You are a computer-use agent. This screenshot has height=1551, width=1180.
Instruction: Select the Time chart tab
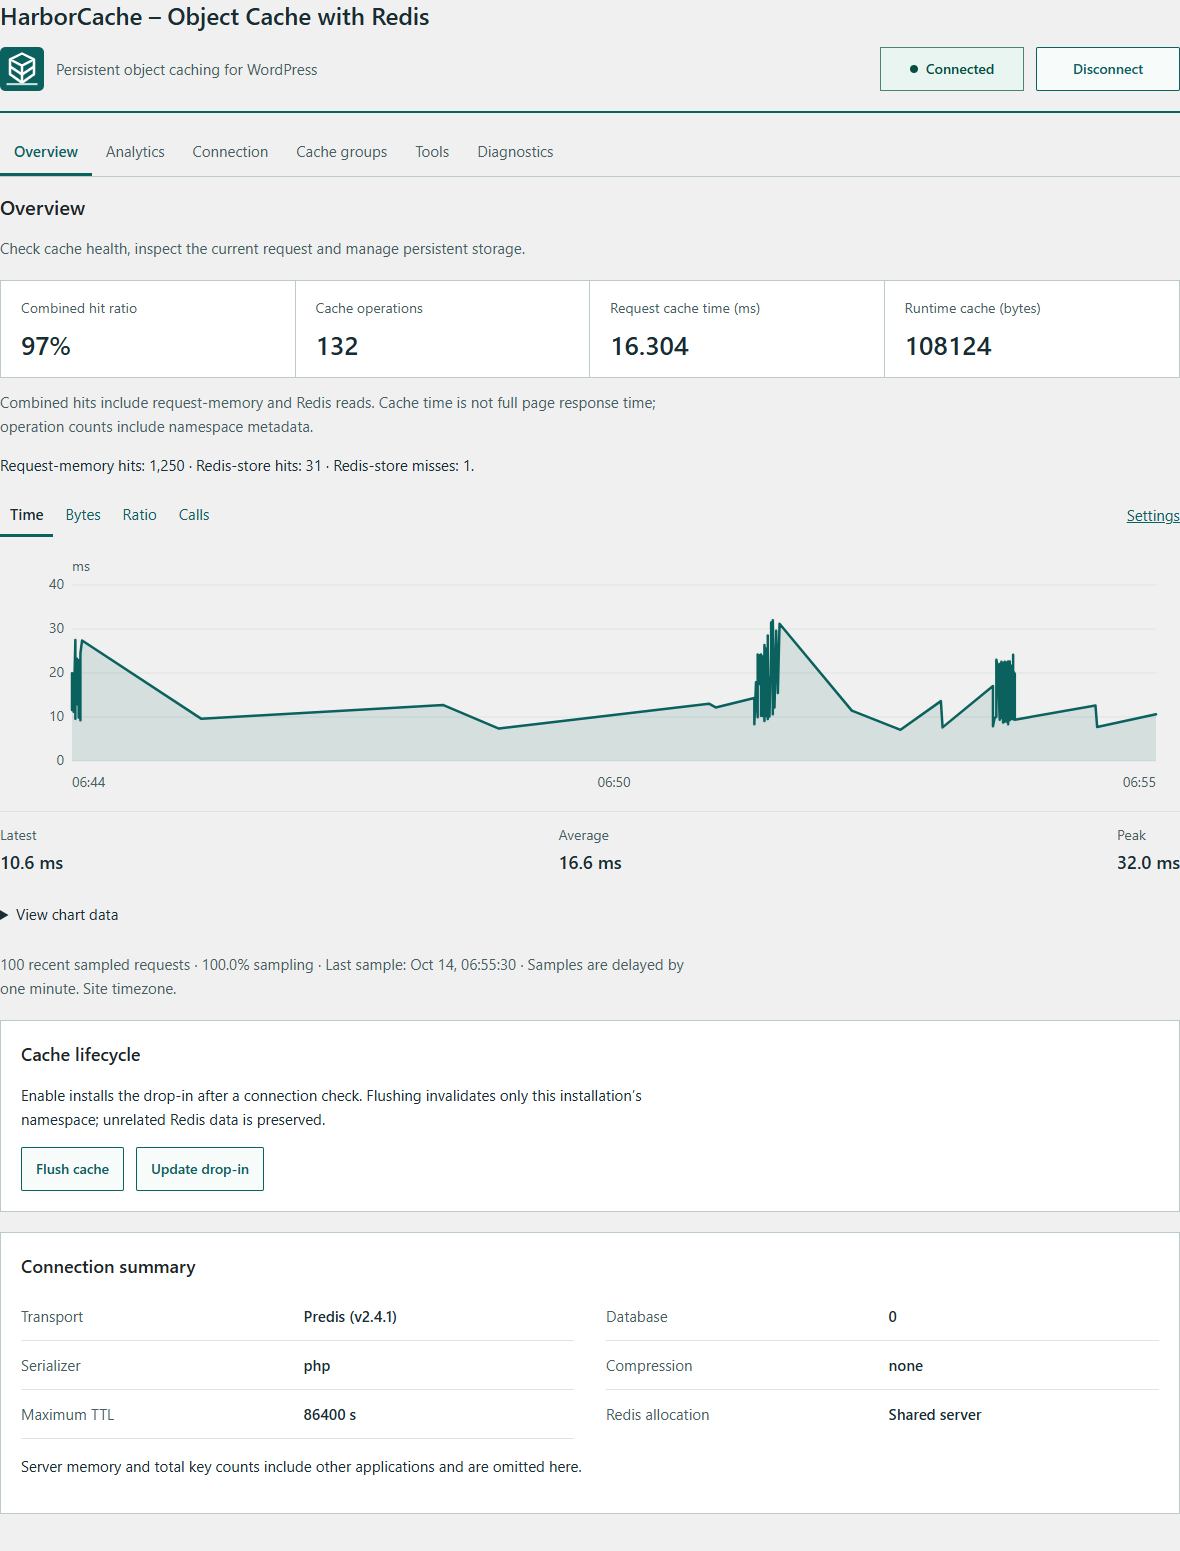click(27, 515)
